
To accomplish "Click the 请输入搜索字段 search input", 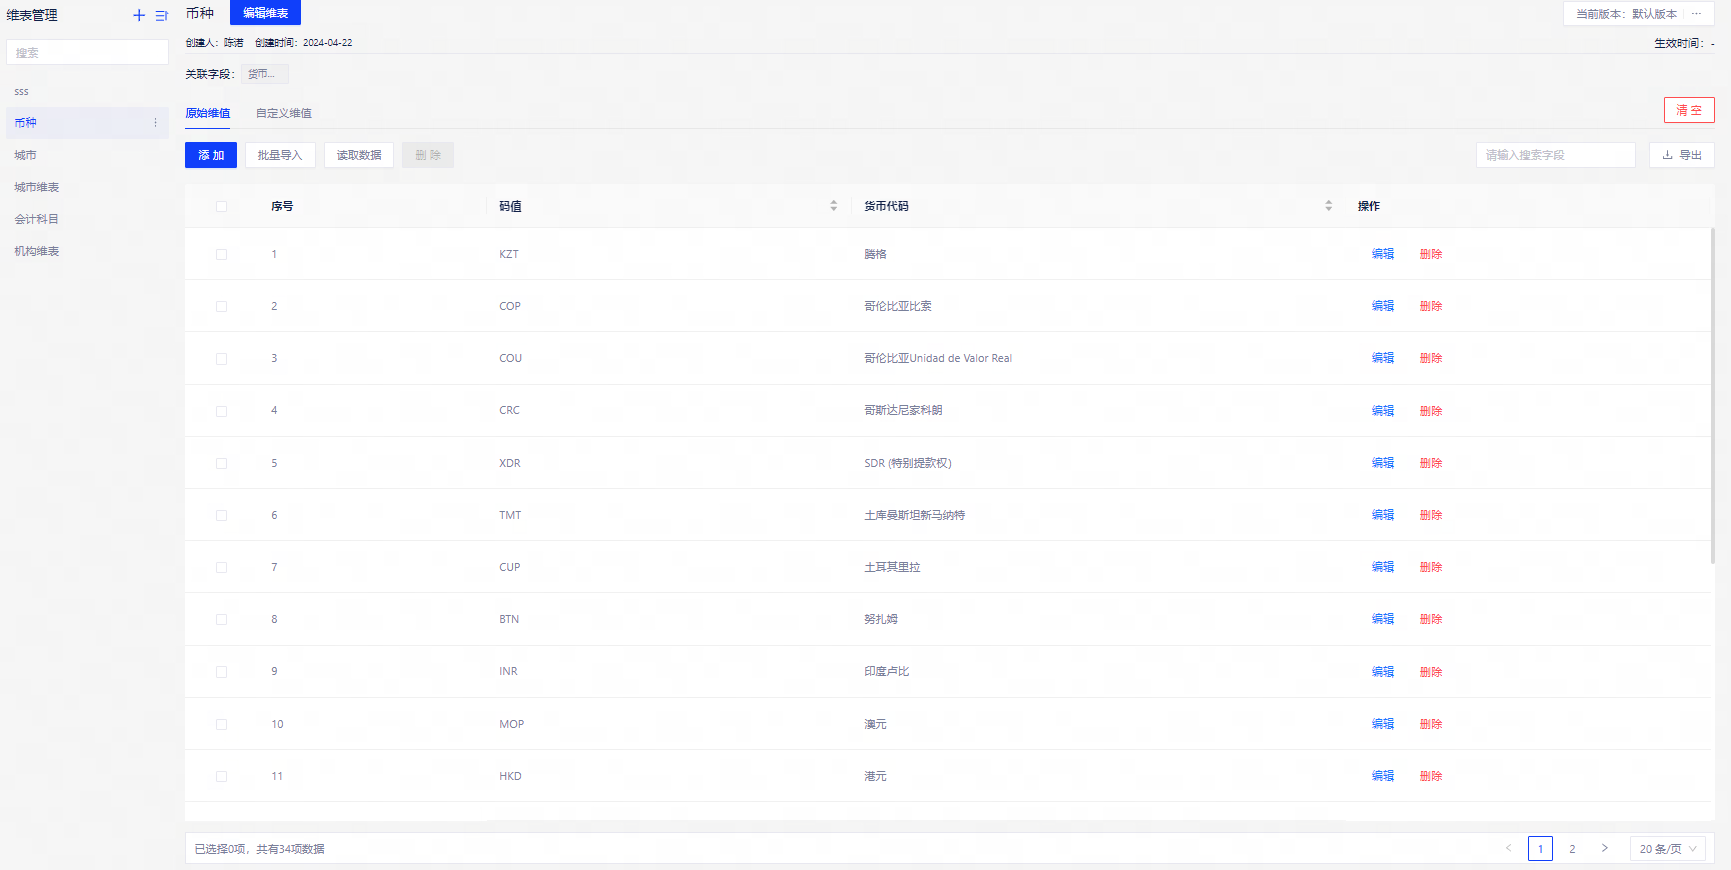I will (x=1555, y=155).
